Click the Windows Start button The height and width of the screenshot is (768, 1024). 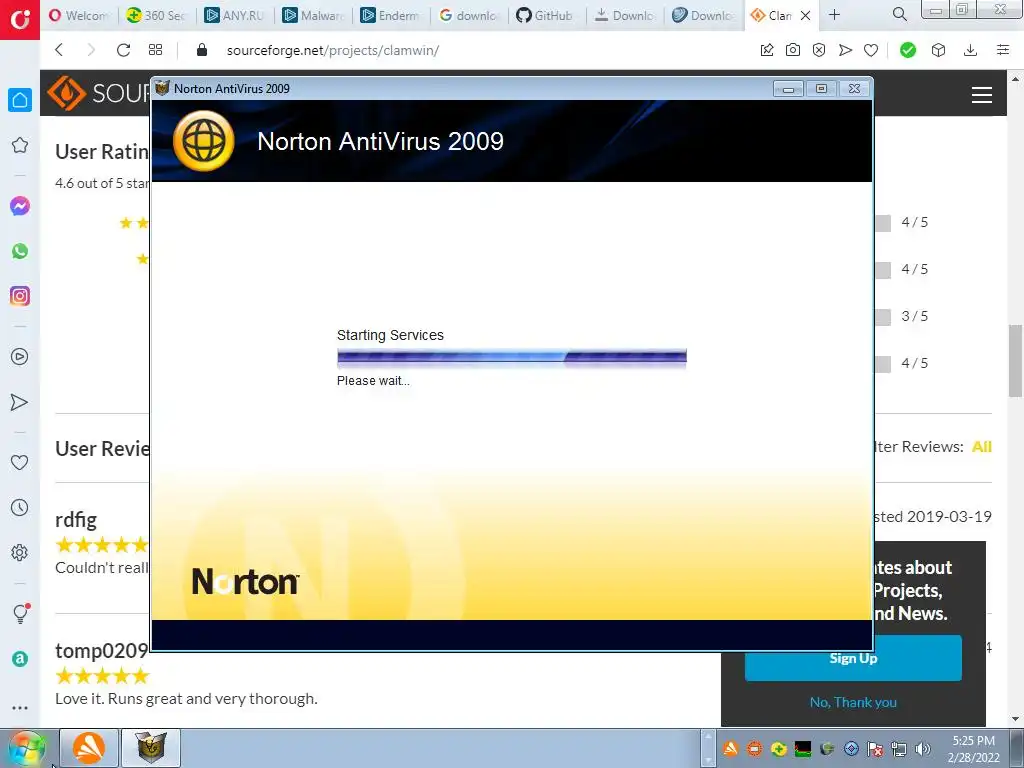pyautogui.click(x=27, y=748)
